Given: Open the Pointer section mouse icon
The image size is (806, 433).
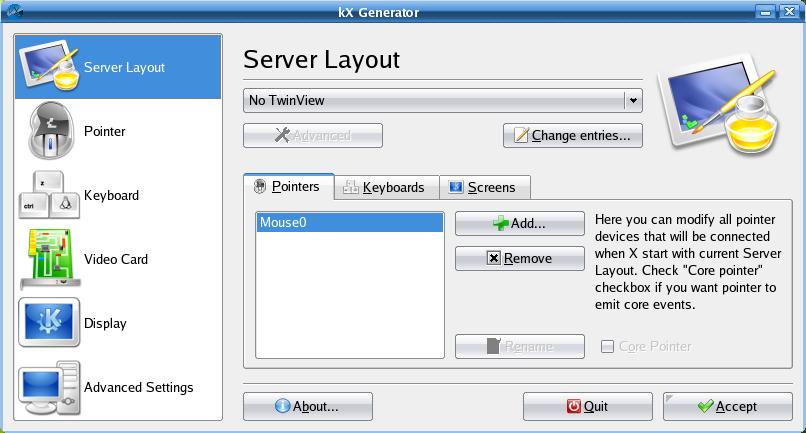Looking at the screenshot, I should (x=50, y=131).
